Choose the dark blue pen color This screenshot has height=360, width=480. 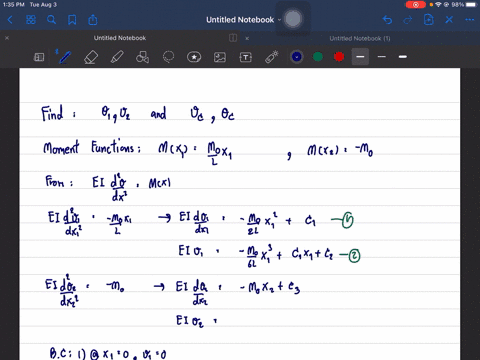point(296,57)
